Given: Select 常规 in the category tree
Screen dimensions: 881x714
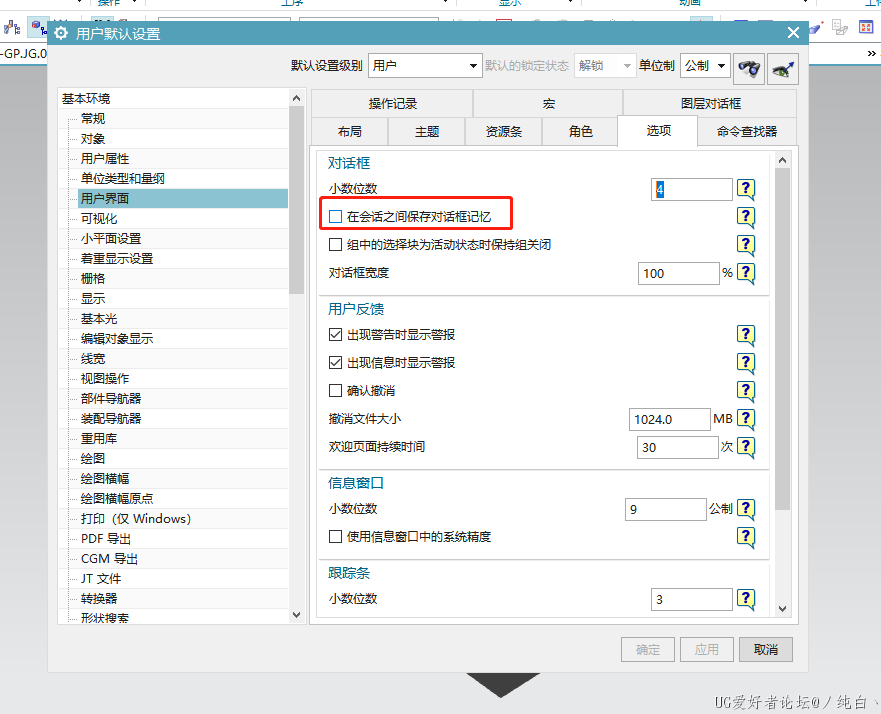Looking at the screenshot, I should pyautogui.click(x=93, y=119).
